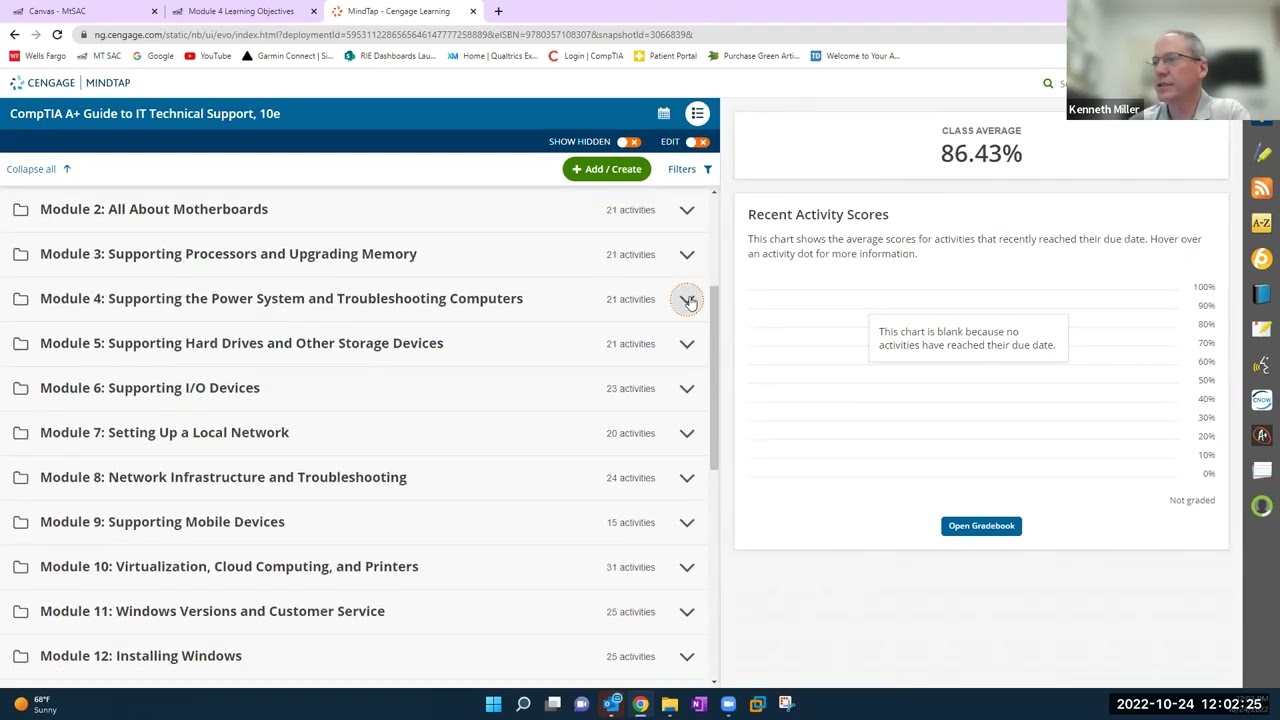Expand Module 7 Local Network chevron
The image size is (1280, 720).
coord(687,433)
